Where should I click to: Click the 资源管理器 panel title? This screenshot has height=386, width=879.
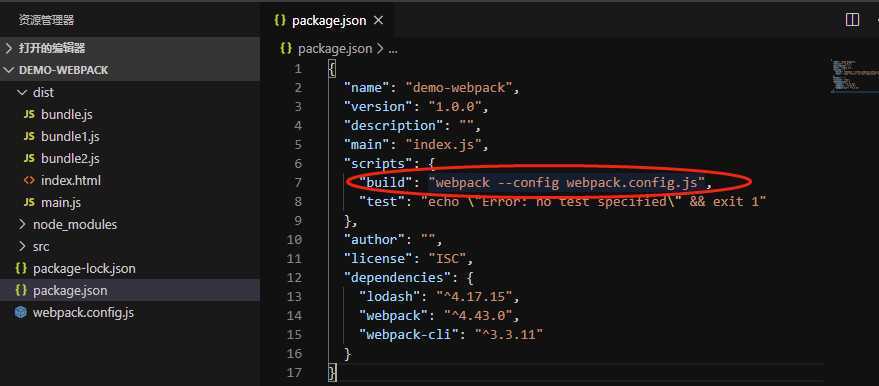(47, 21)
